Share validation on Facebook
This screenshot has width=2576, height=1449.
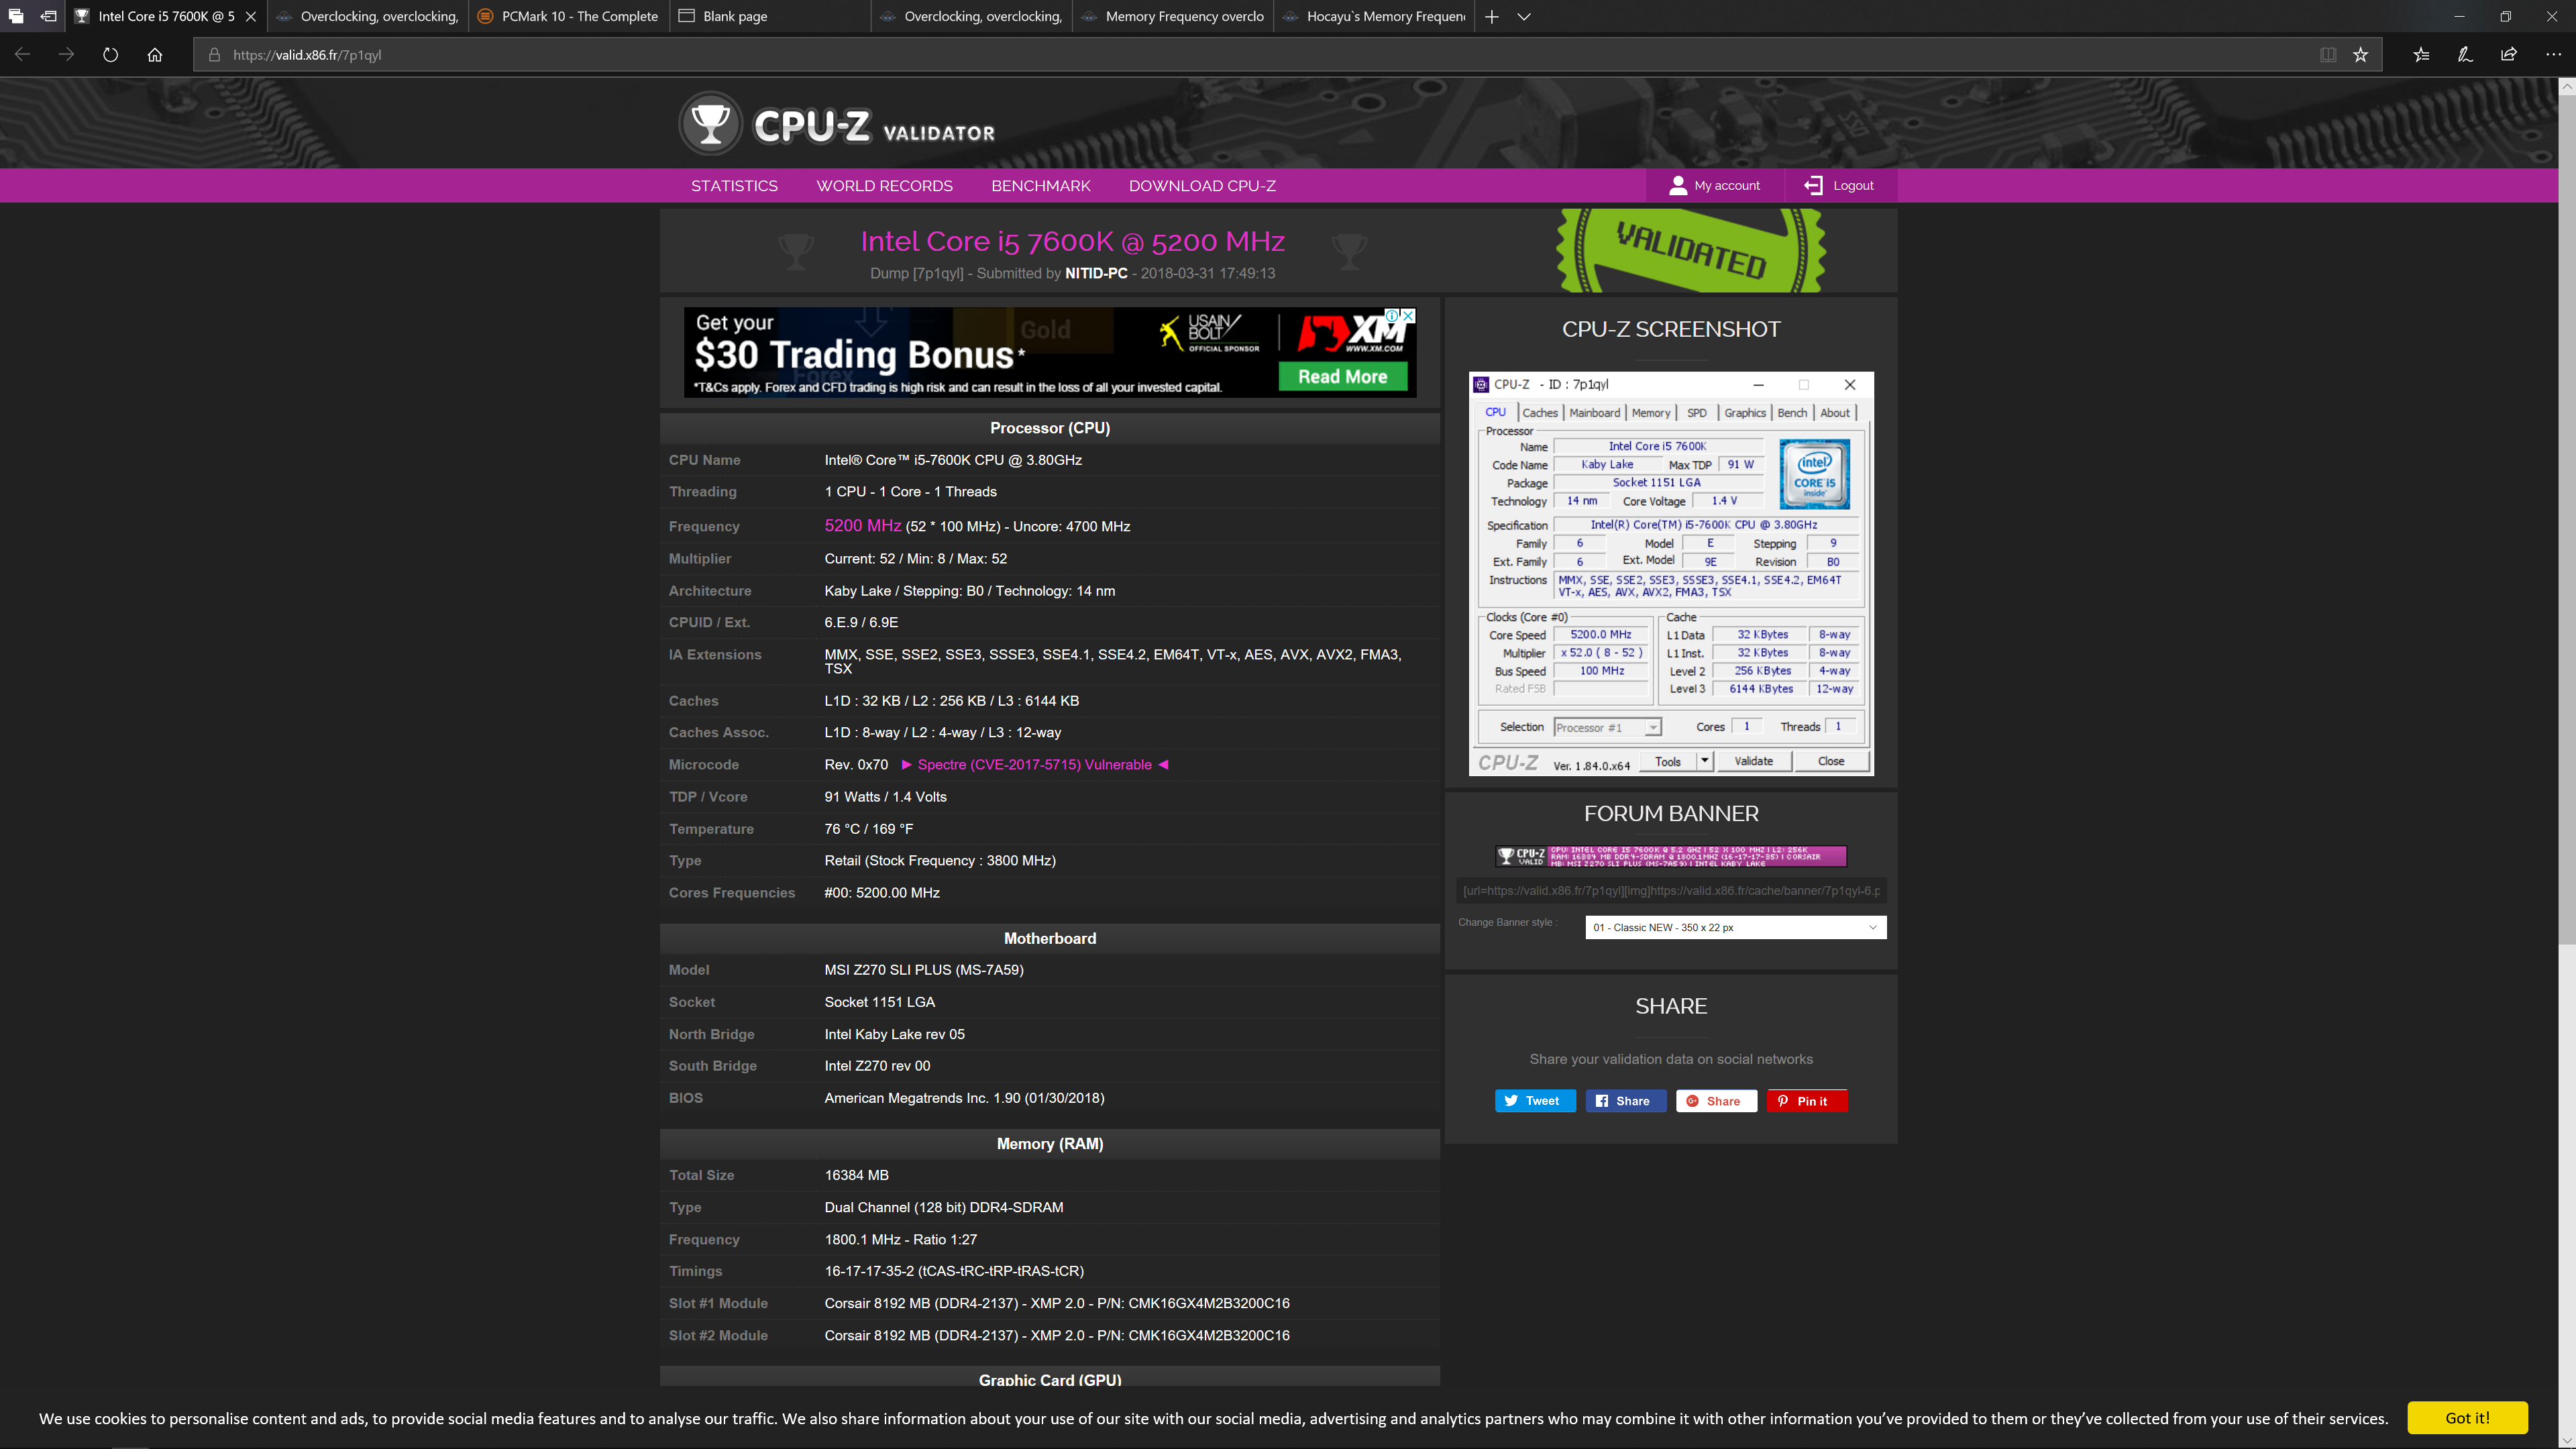[1625, 1100]
